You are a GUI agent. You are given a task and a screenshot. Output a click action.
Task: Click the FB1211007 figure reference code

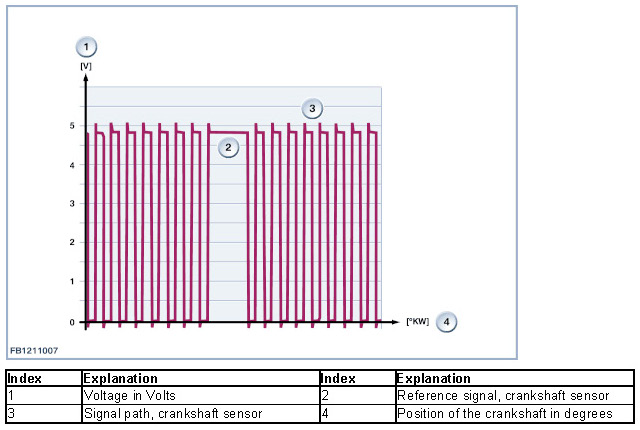point(35,351)
